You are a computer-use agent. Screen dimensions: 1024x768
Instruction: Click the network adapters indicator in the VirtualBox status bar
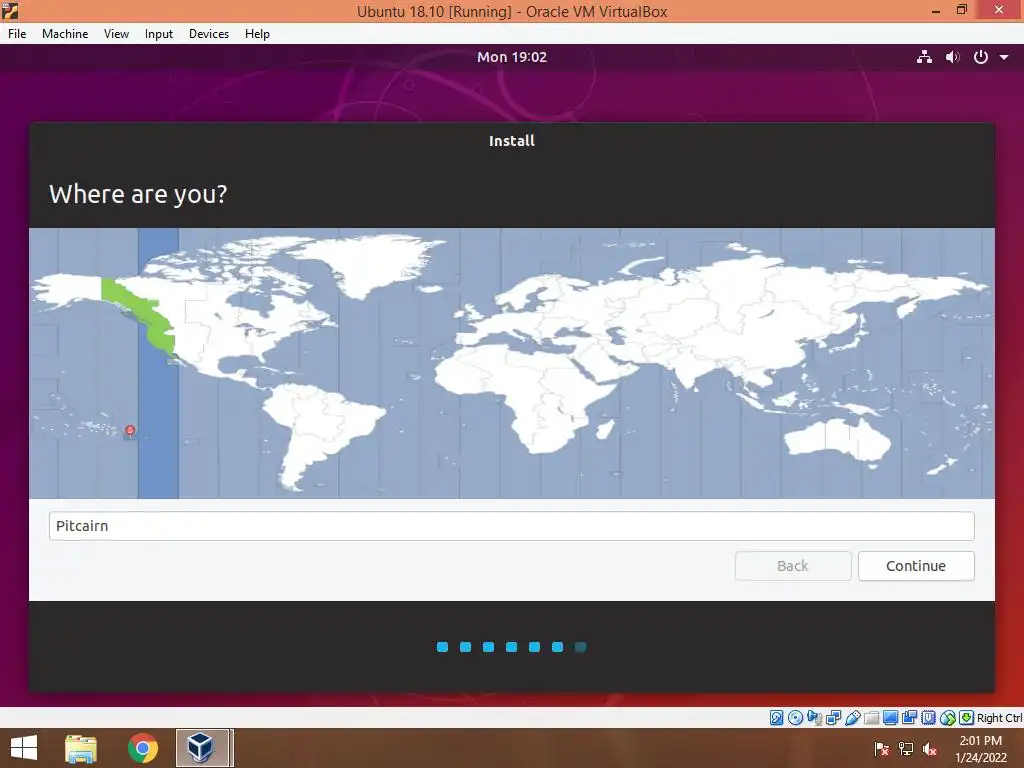(833, 718)
